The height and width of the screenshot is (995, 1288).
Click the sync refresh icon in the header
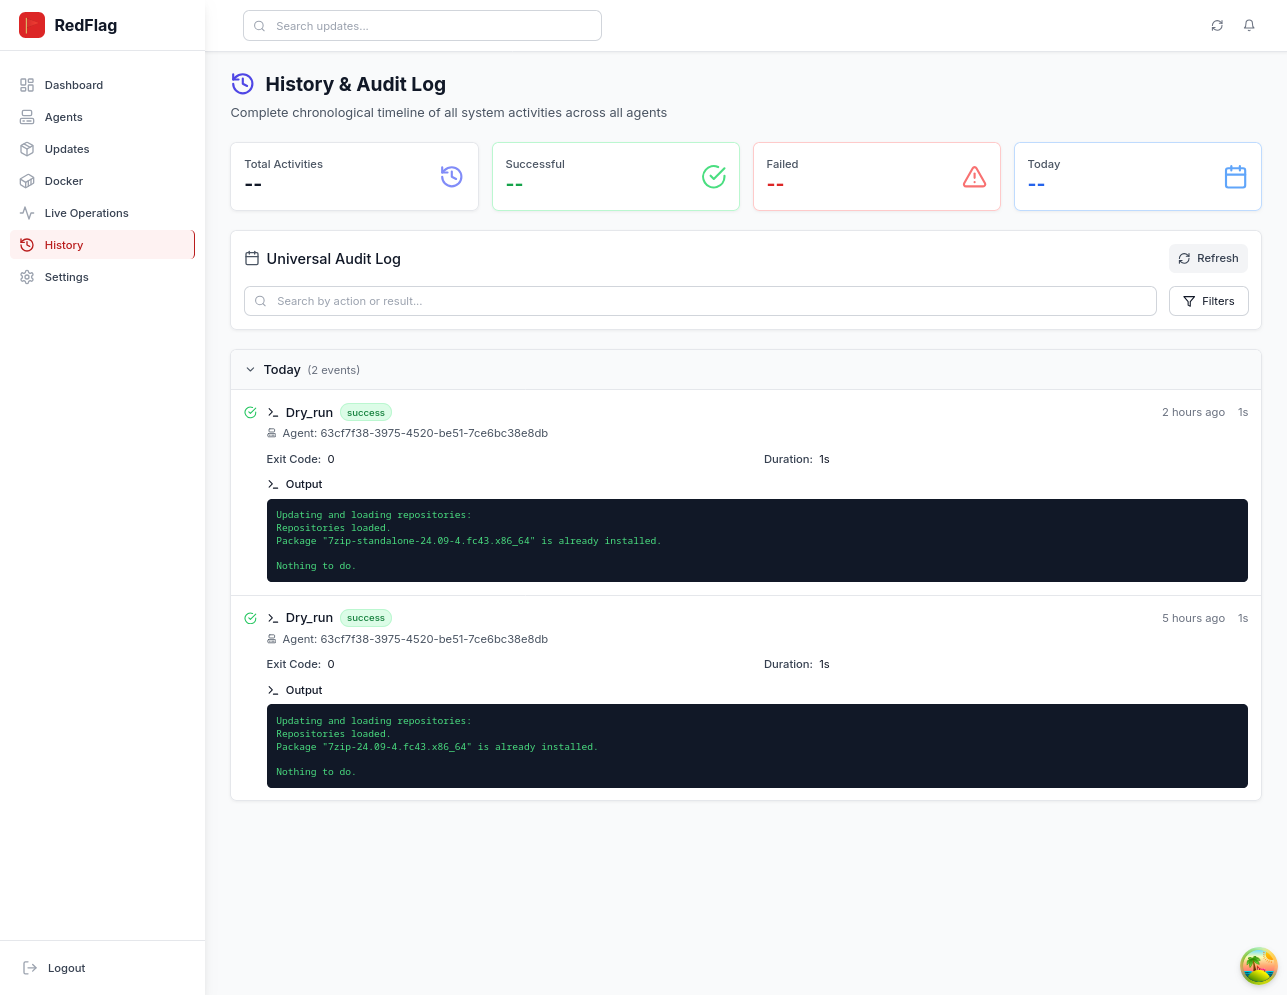point(1217,25)
